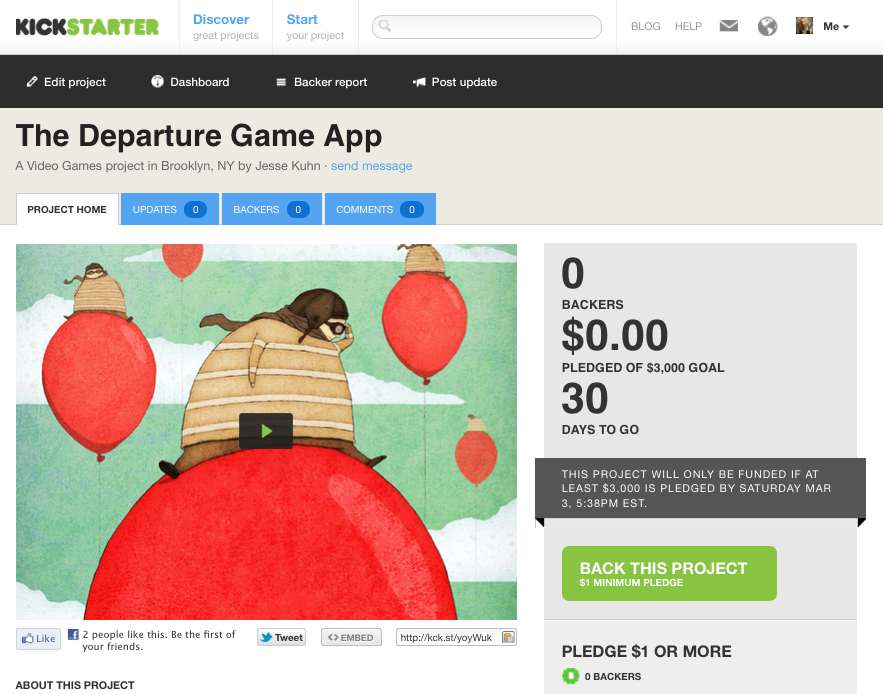Expand the Me account dropdown

pos(836,26)
